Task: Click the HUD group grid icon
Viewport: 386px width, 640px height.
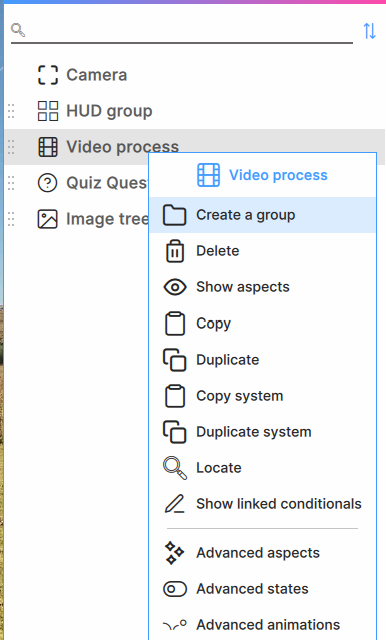Action: click(48, 111)
